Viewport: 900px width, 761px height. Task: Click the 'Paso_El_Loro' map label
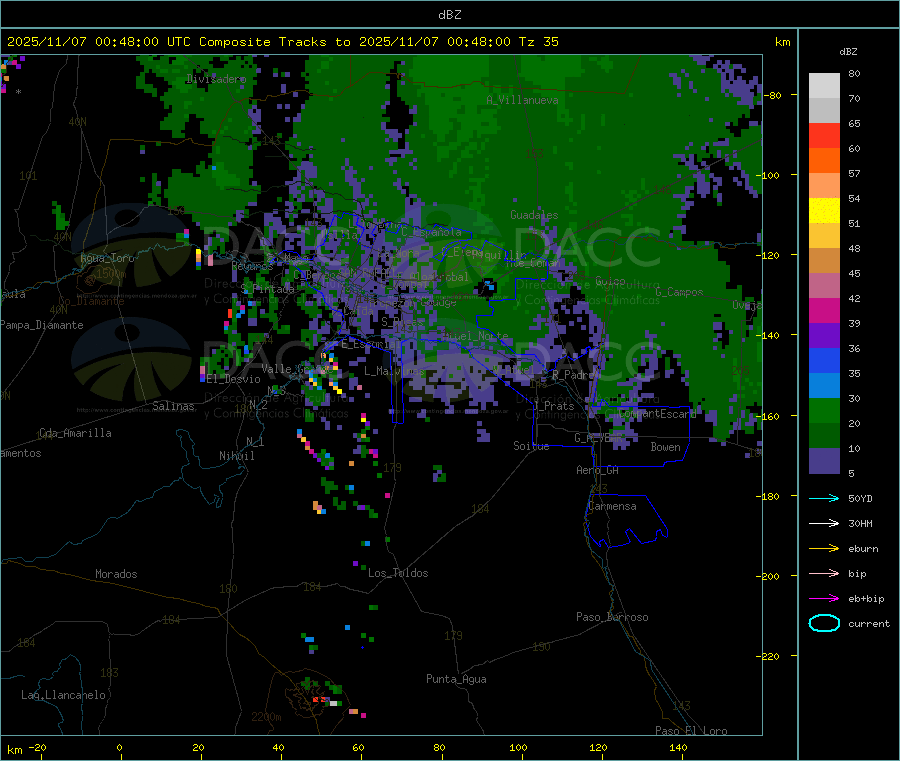(x=691, y=731)
